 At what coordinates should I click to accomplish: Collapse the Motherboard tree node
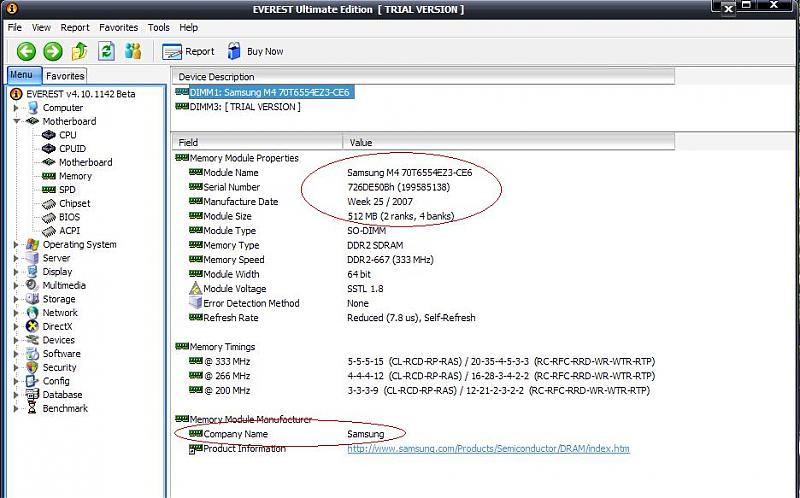(17, 122)
